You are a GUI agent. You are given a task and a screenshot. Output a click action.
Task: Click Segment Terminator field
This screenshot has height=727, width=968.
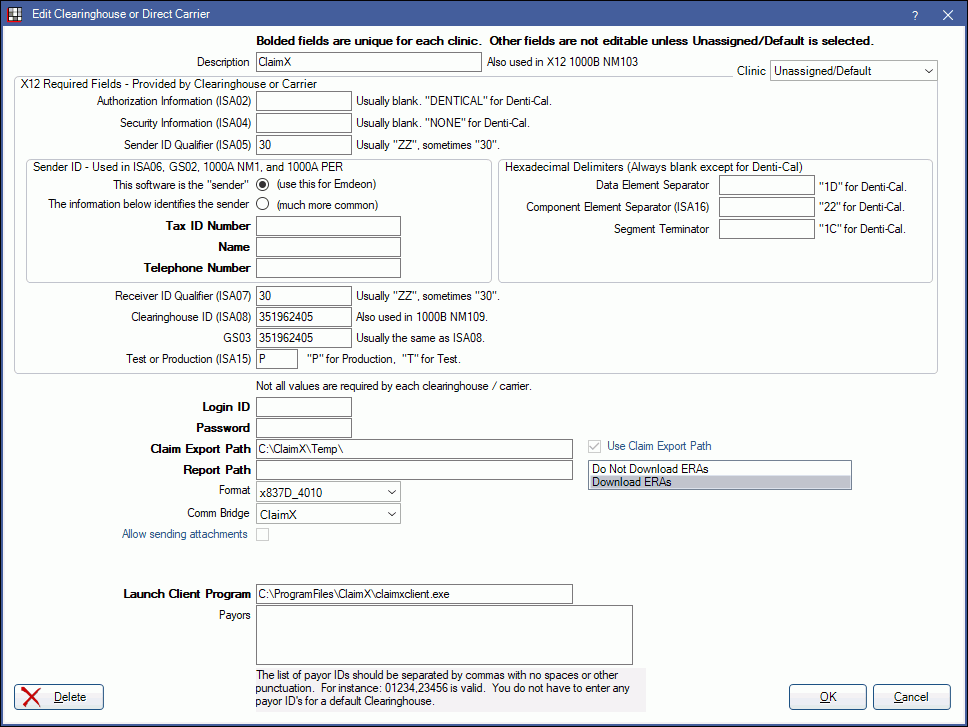[767, 229]
